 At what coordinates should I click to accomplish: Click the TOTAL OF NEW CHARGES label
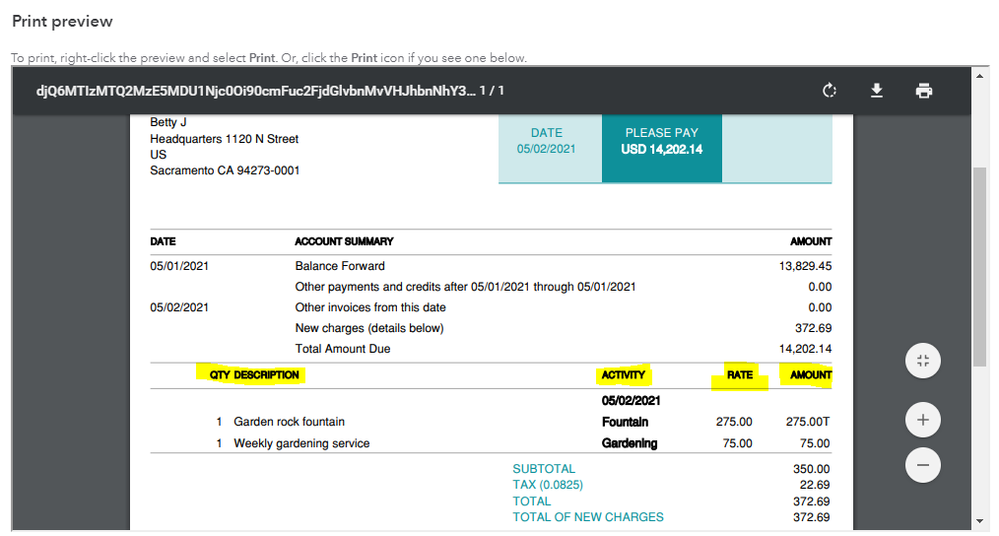click(x=588, y=517)
